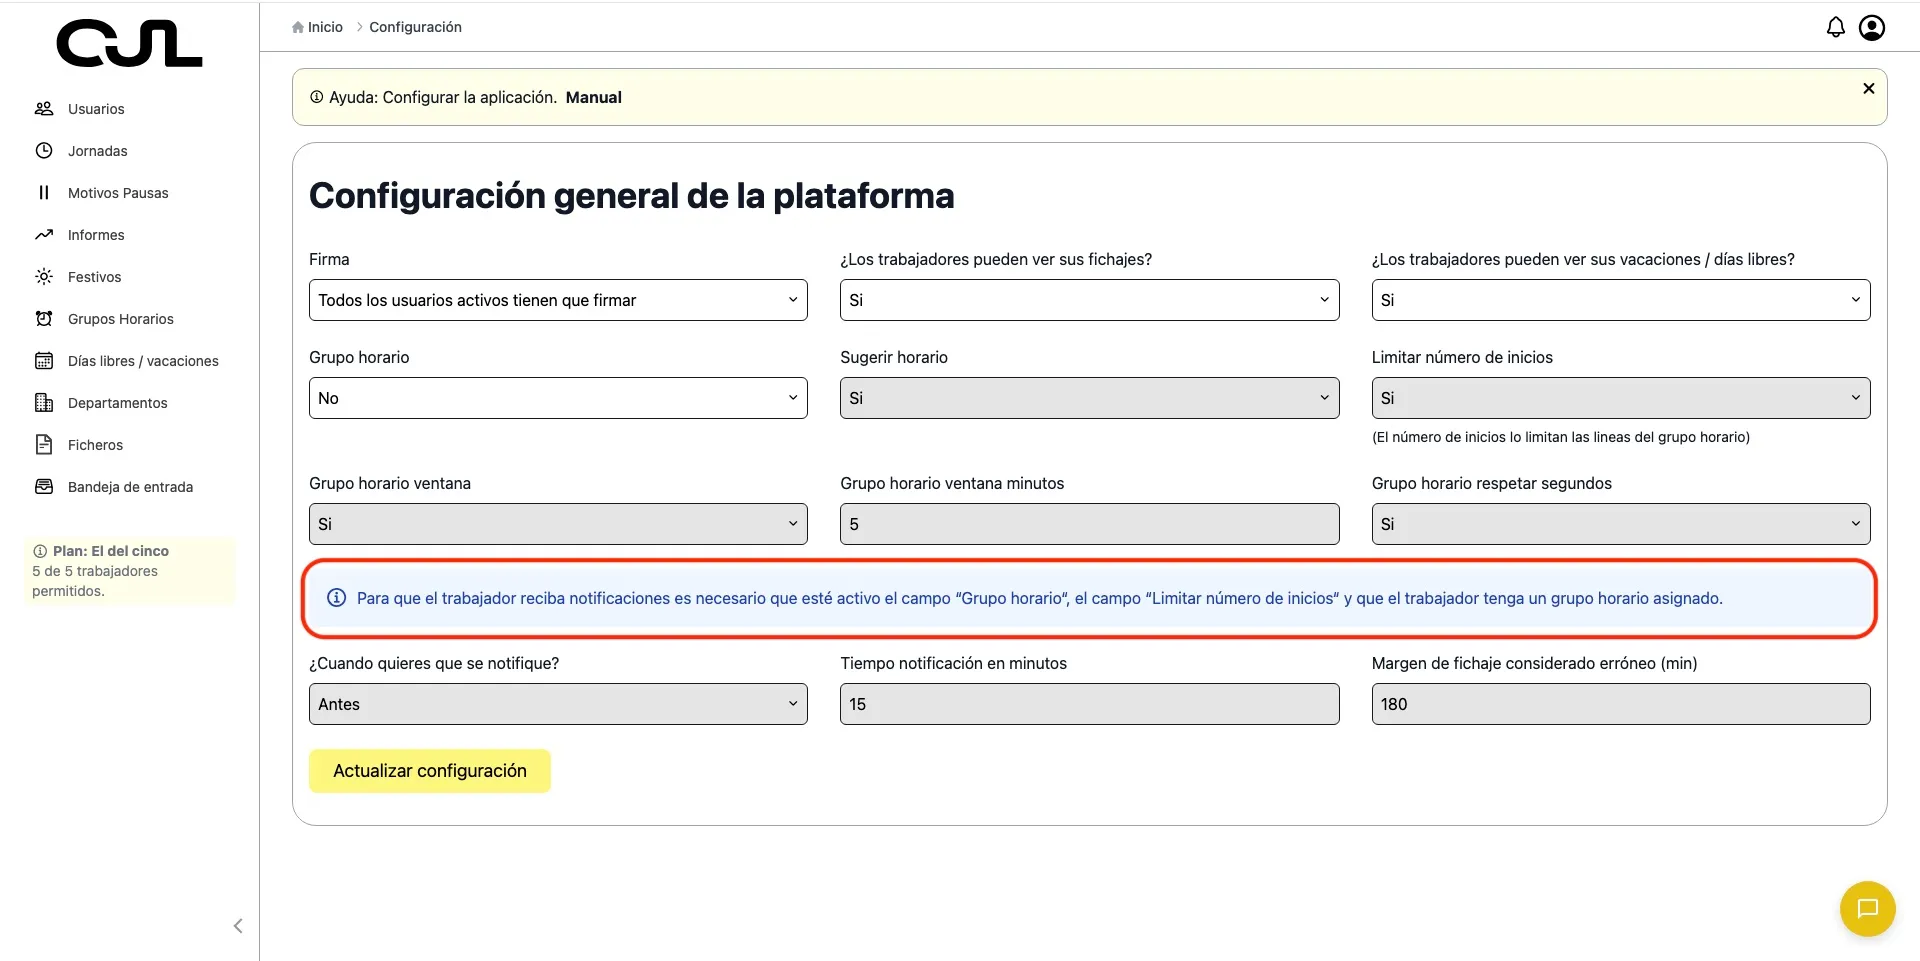Open the ¿Cuando quieres que se notifique? dropdown
This screenshot has width=1920, height=961.
558,704
